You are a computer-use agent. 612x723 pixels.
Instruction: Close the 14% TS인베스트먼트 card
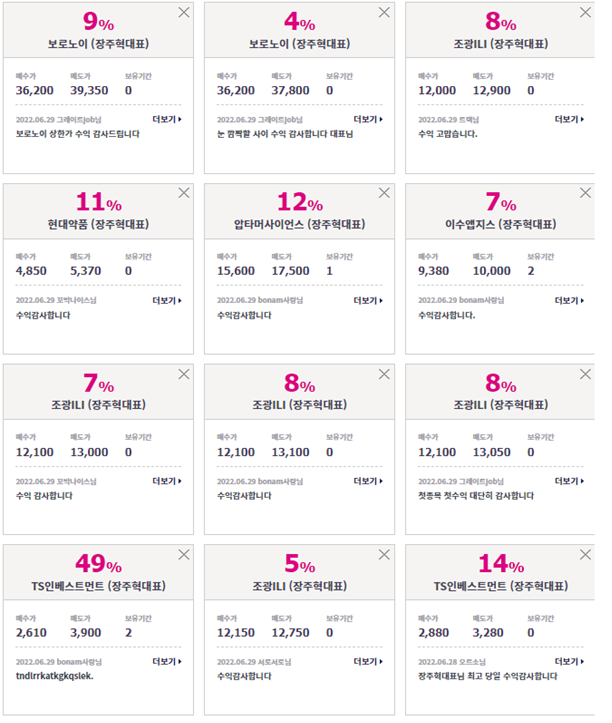pos(585,554)
